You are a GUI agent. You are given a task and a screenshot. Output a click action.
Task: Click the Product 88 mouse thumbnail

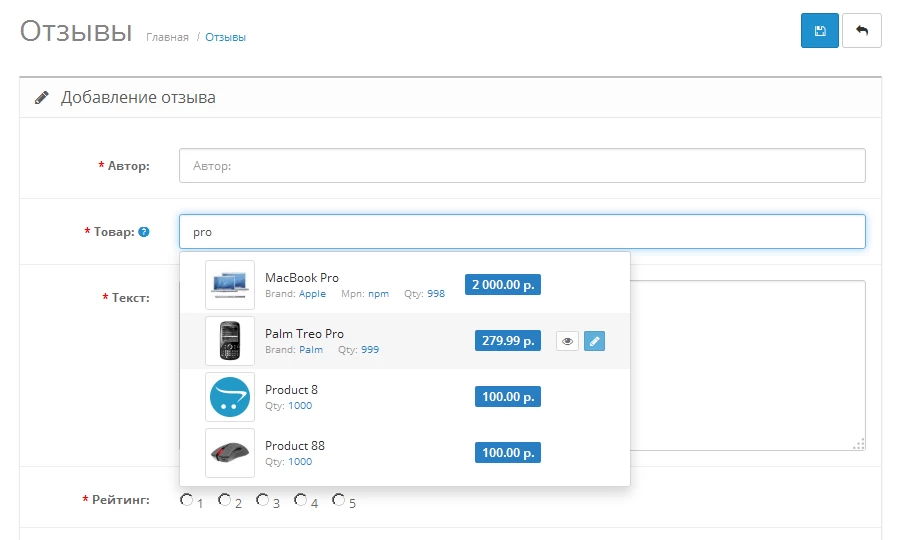click(x=230, y=453)
